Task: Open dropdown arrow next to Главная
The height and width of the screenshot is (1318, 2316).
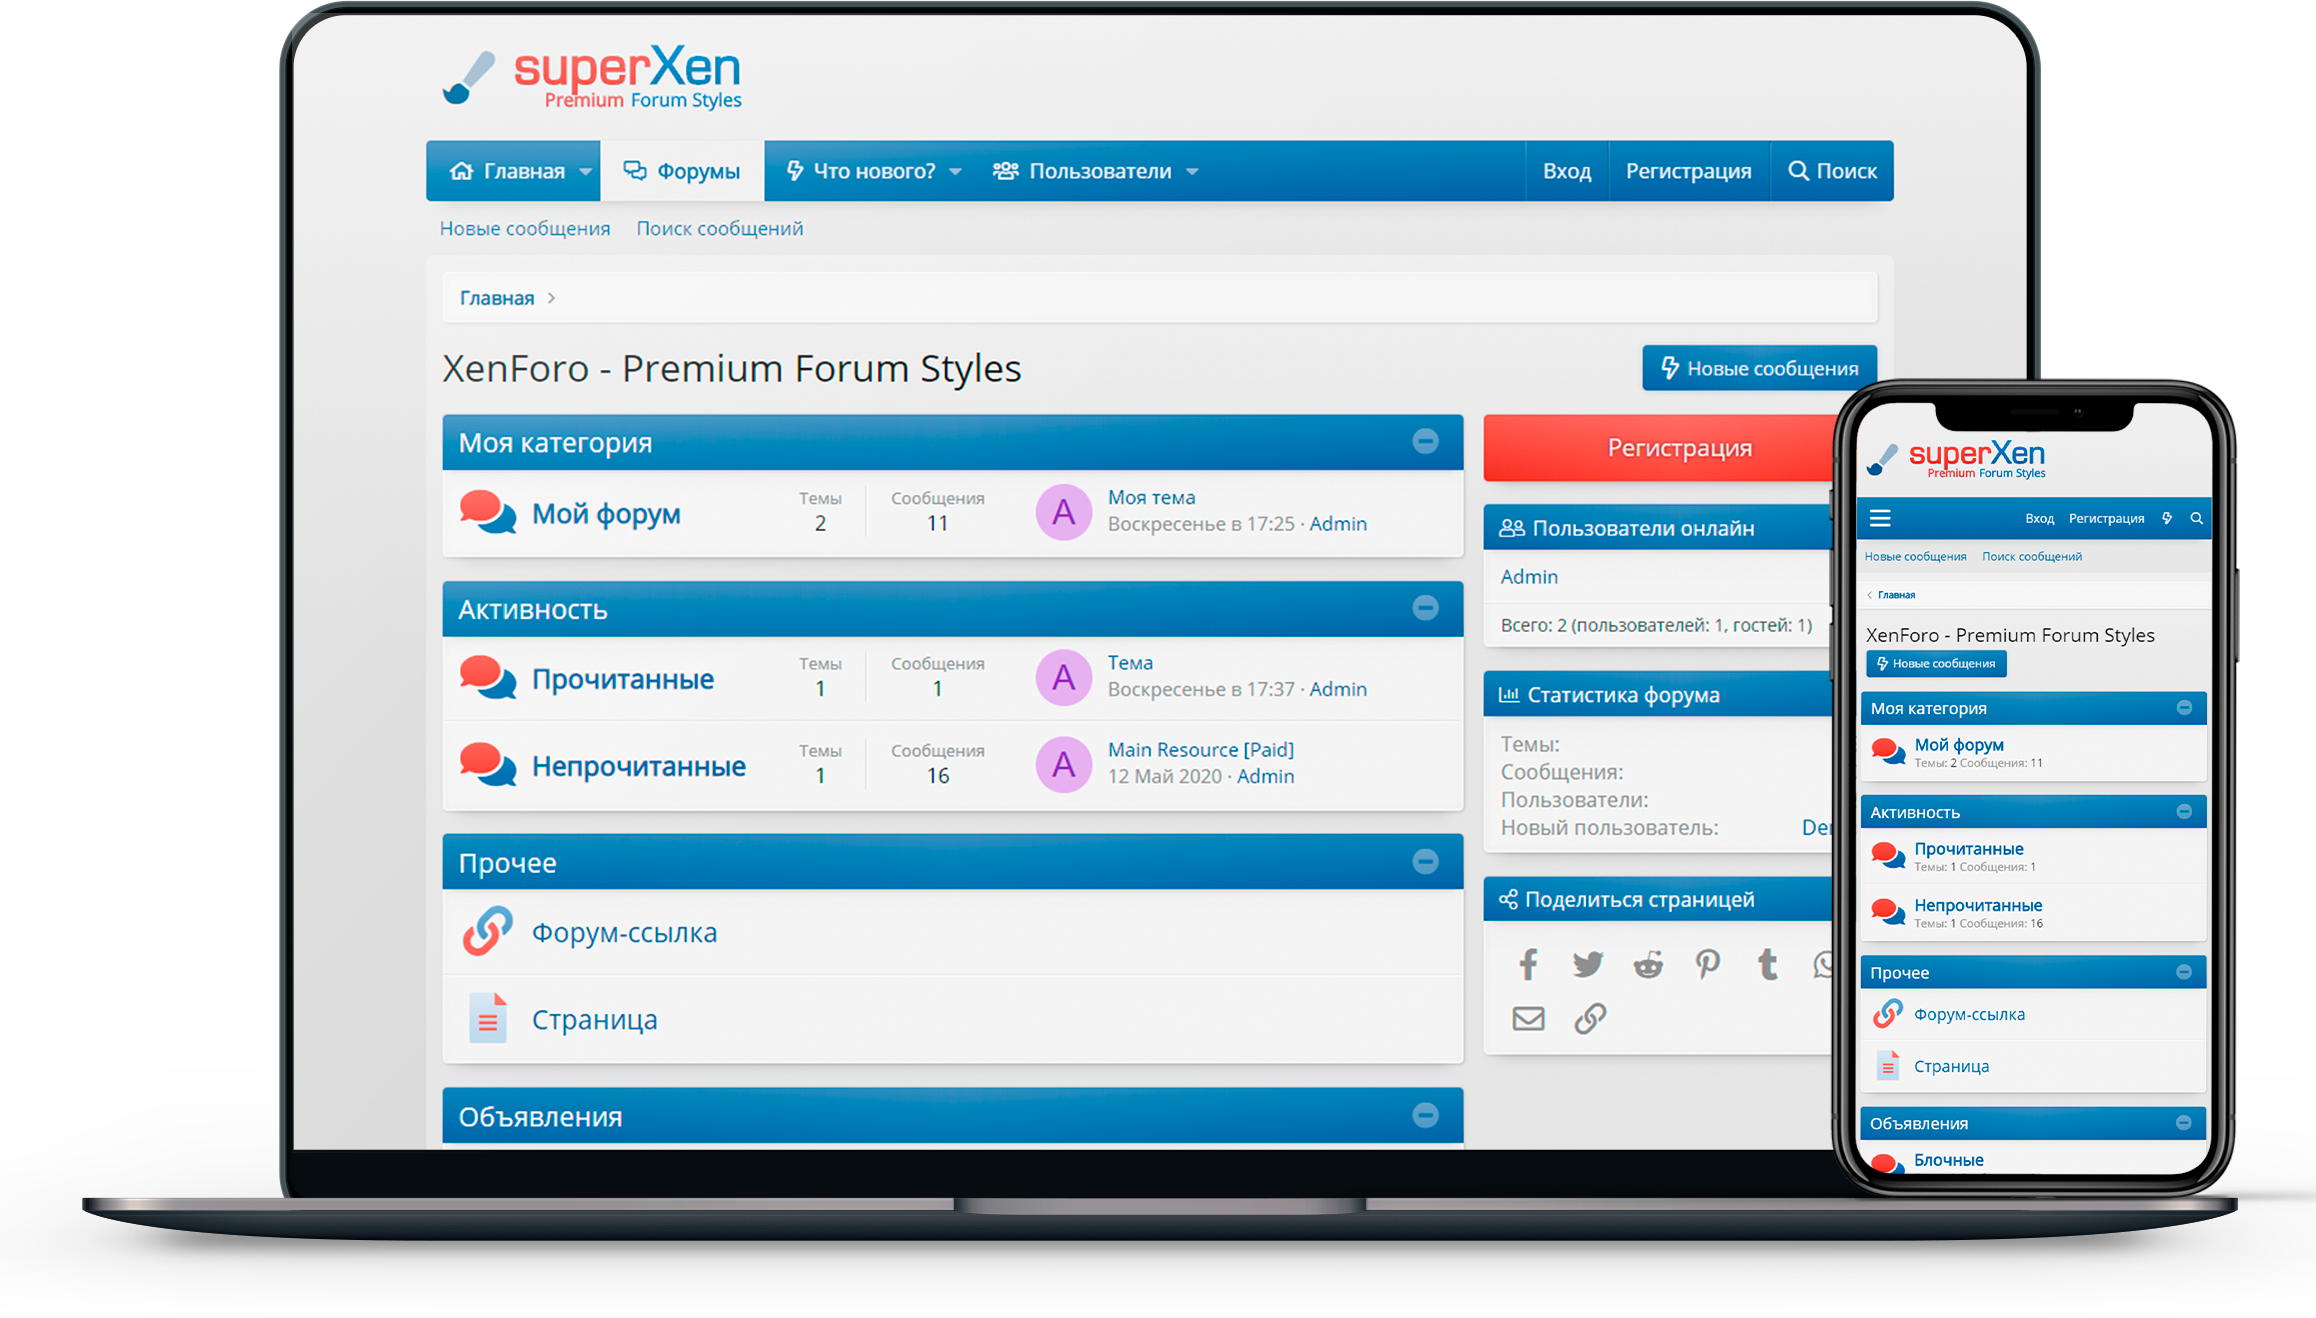Action: (x=586, y=171)
